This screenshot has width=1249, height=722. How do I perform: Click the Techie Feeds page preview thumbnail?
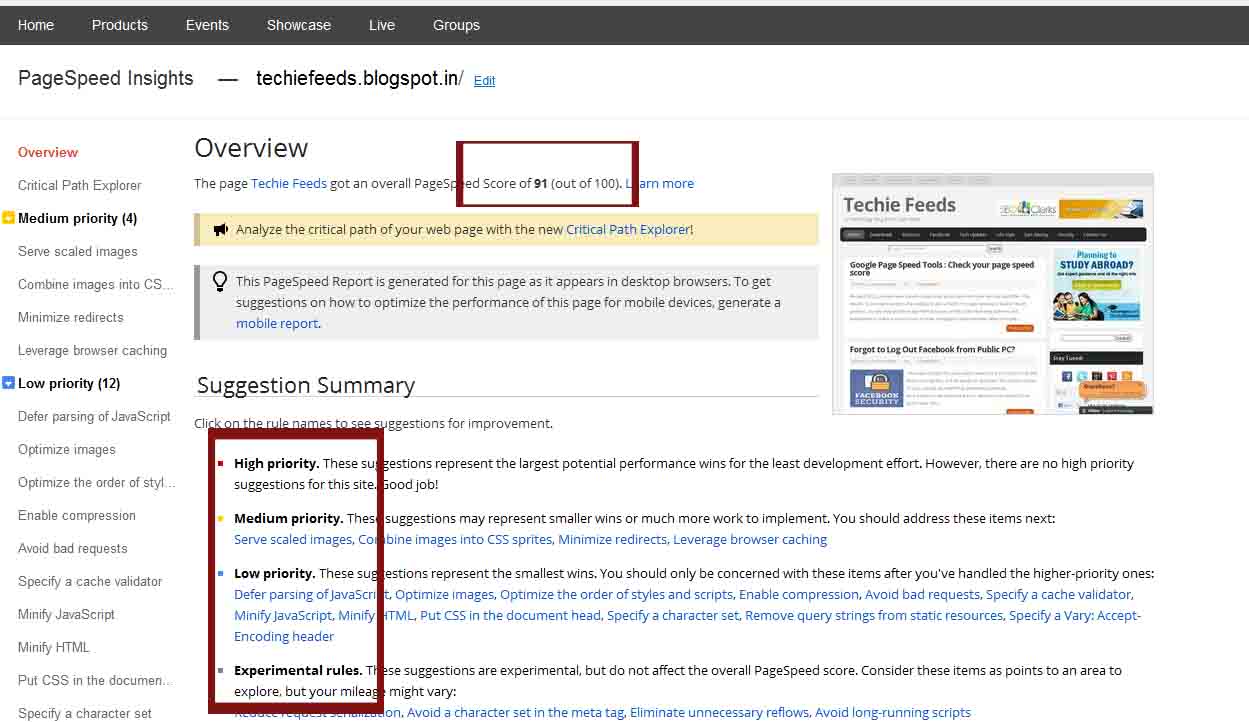click(x=993, y=293)
